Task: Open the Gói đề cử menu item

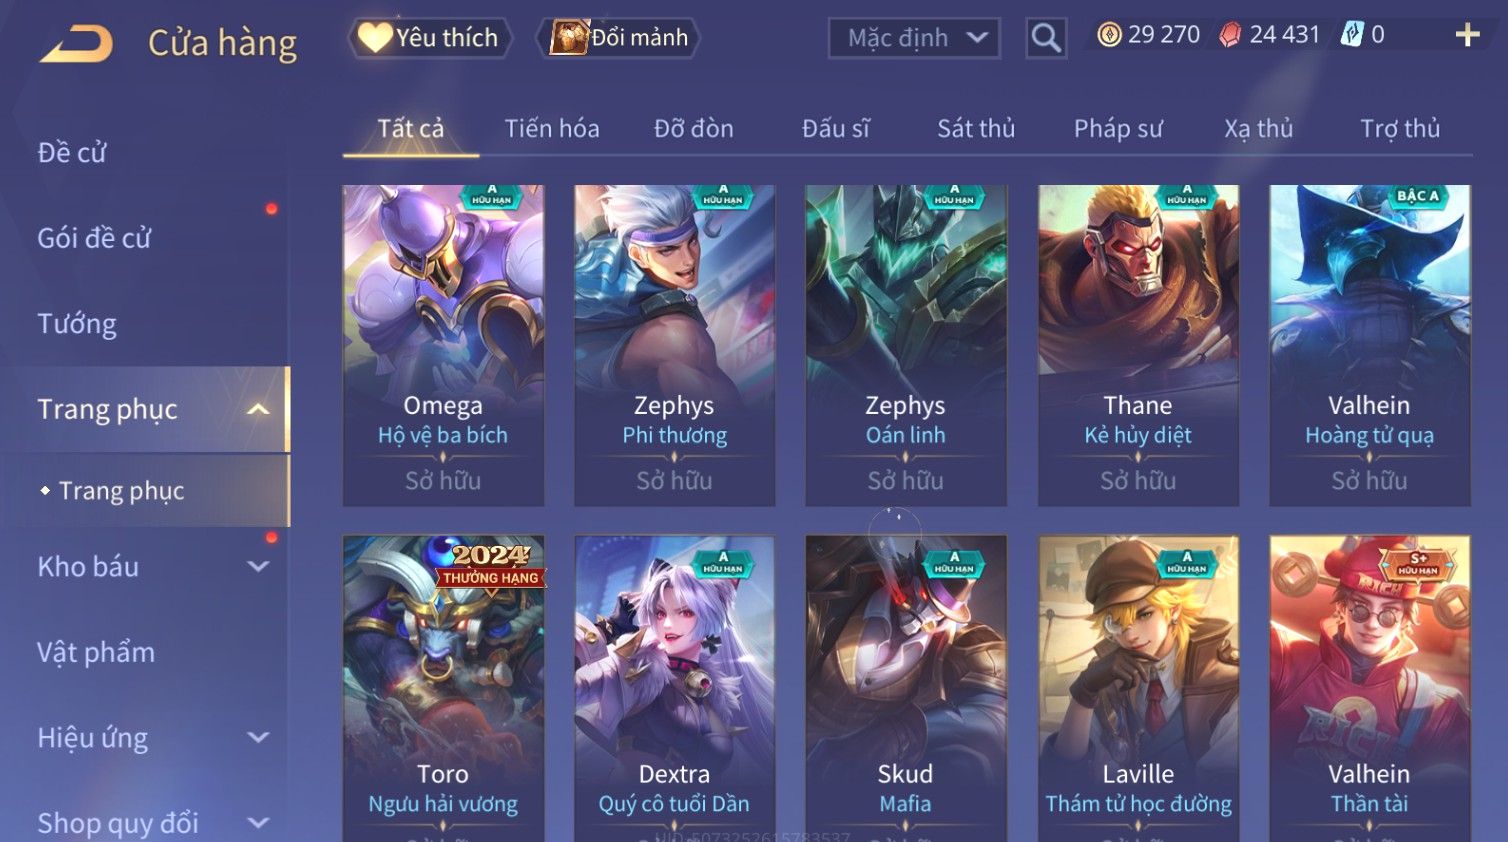Action: pyautogui.click(x=94, y=238)
